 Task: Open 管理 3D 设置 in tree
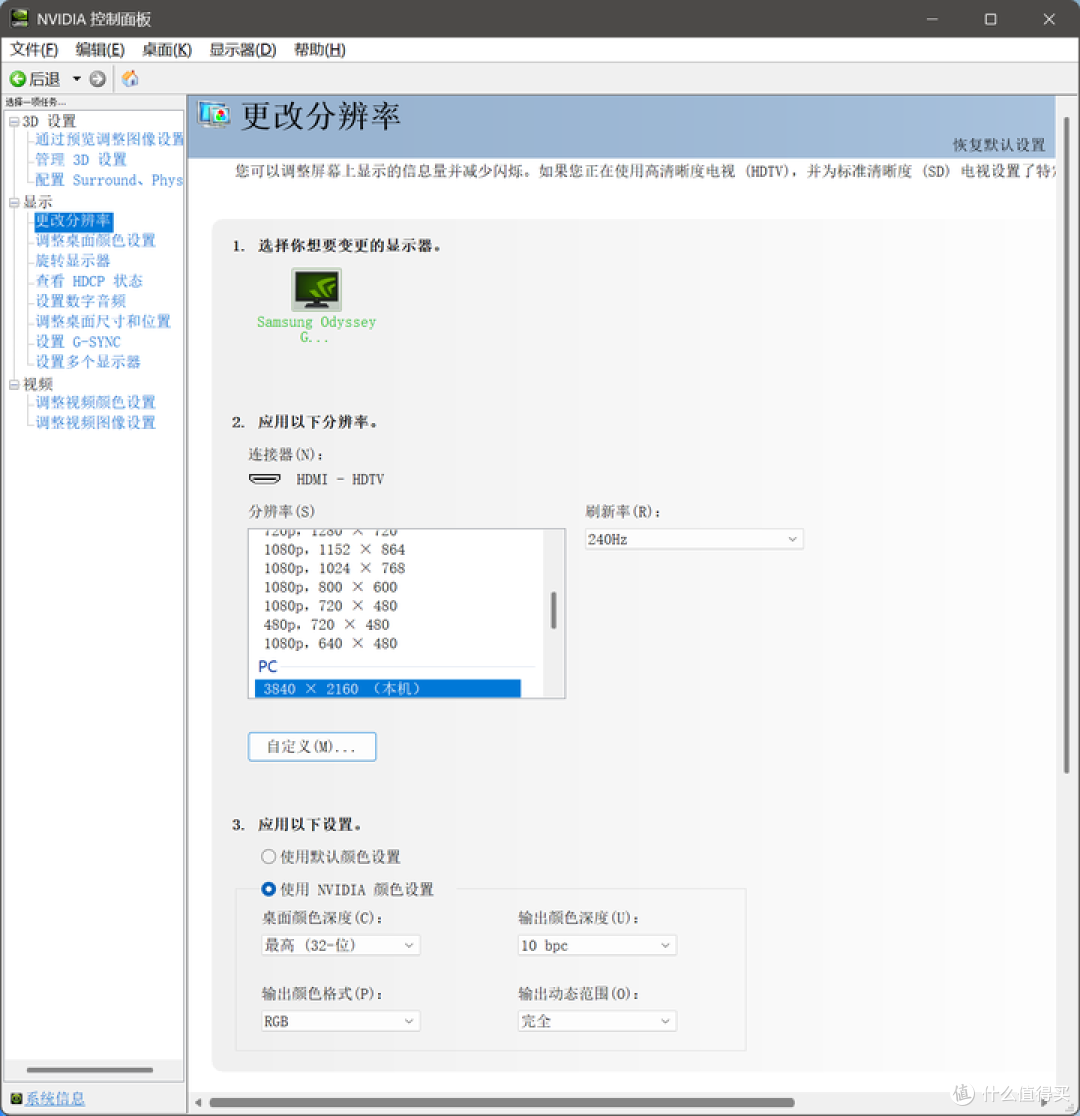tap(81, 159)
